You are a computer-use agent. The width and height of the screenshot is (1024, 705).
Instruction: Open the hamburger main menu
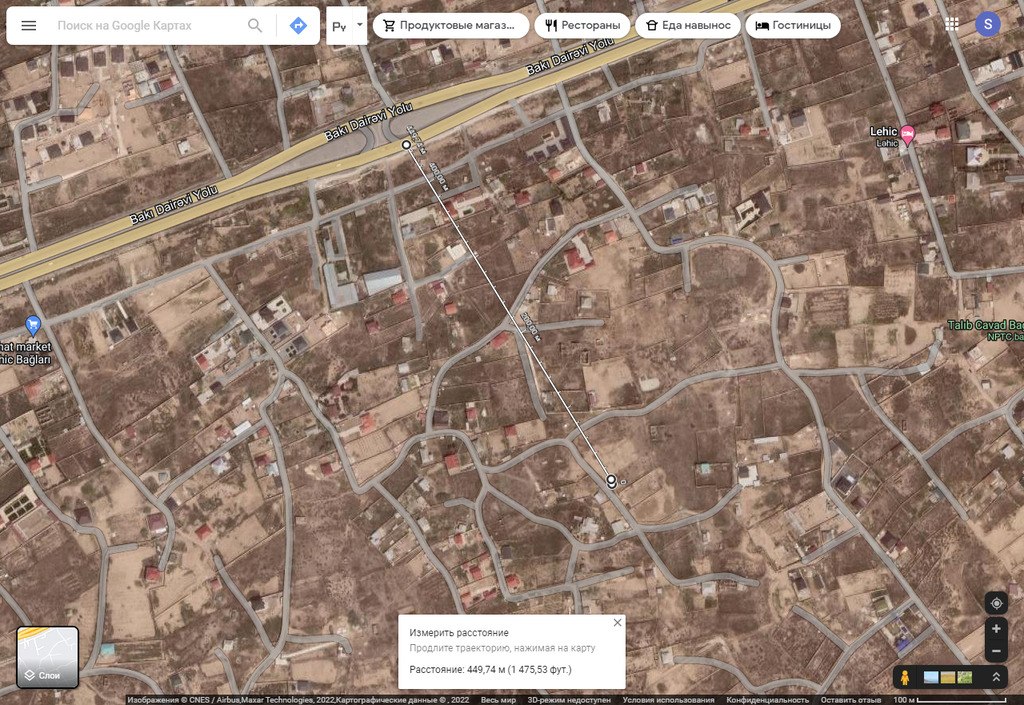pyautogui.click(x=29, y=26)
